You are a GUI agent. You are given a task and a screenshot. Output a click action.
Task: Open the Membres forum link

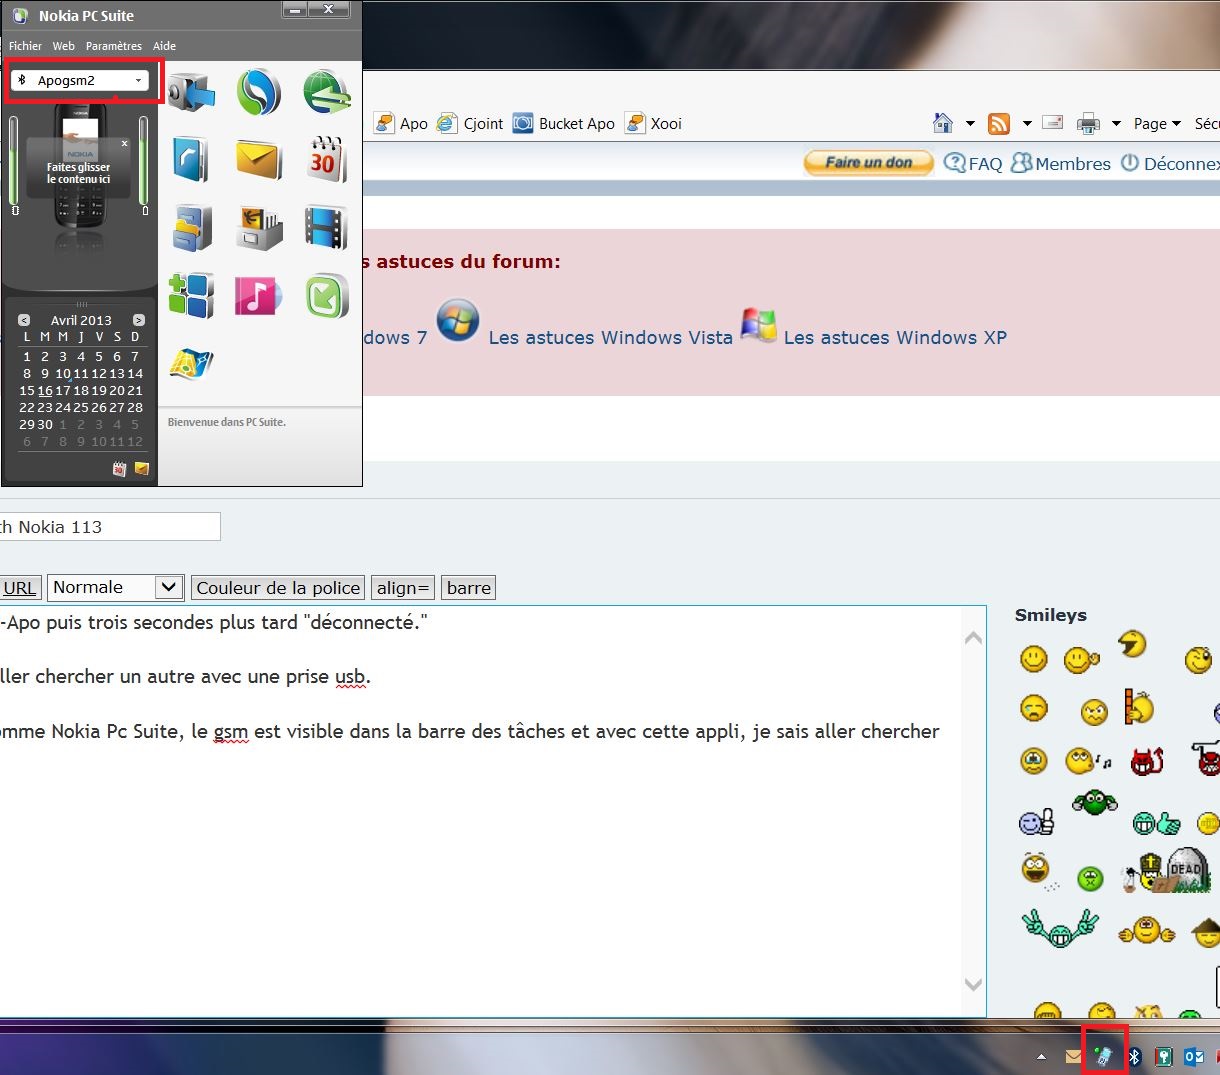1061,163
